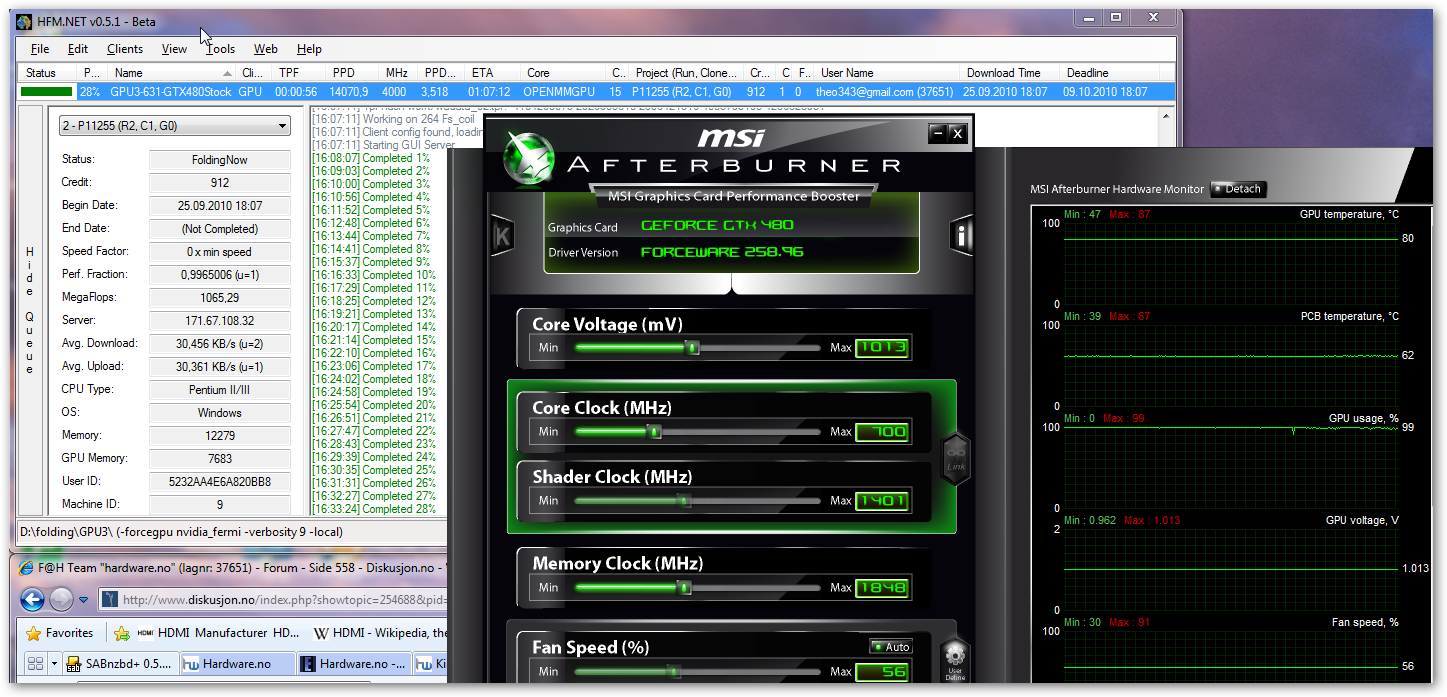This screenshot has width=1447, height=697.
Task: Open the View menu in HFM.NET
Action: pyautogui.click(x=174, y=48)
